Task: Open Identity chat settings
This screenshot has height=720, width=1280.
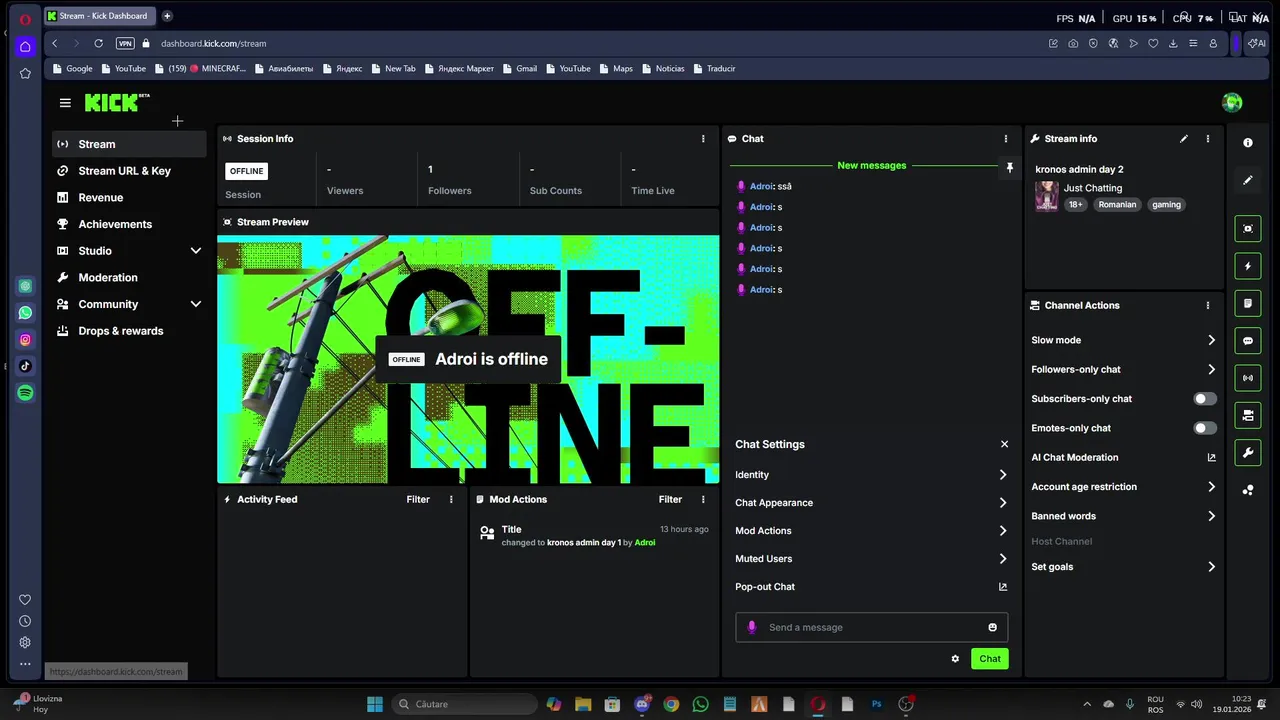Action: click(871, 475)
